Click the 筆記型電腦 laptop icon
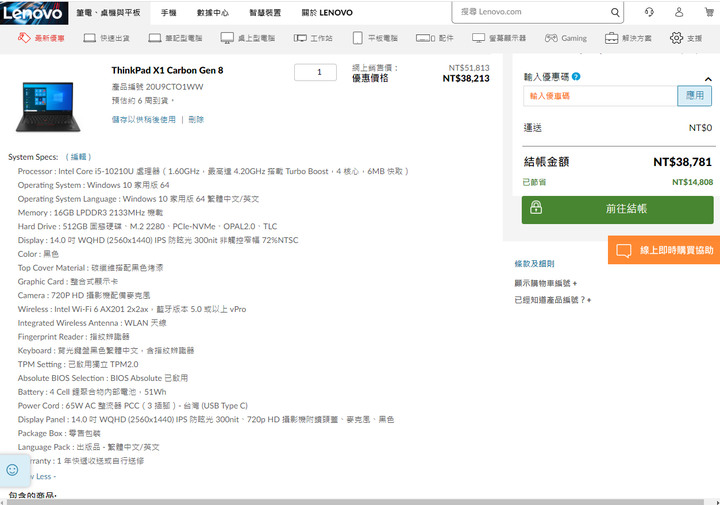 (155, 38)
